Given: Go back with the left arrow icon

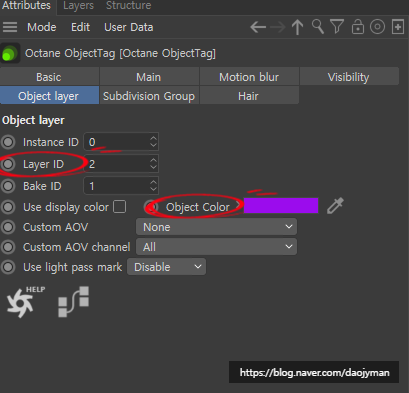Looking at the screenshot, I should click(258, 27).
